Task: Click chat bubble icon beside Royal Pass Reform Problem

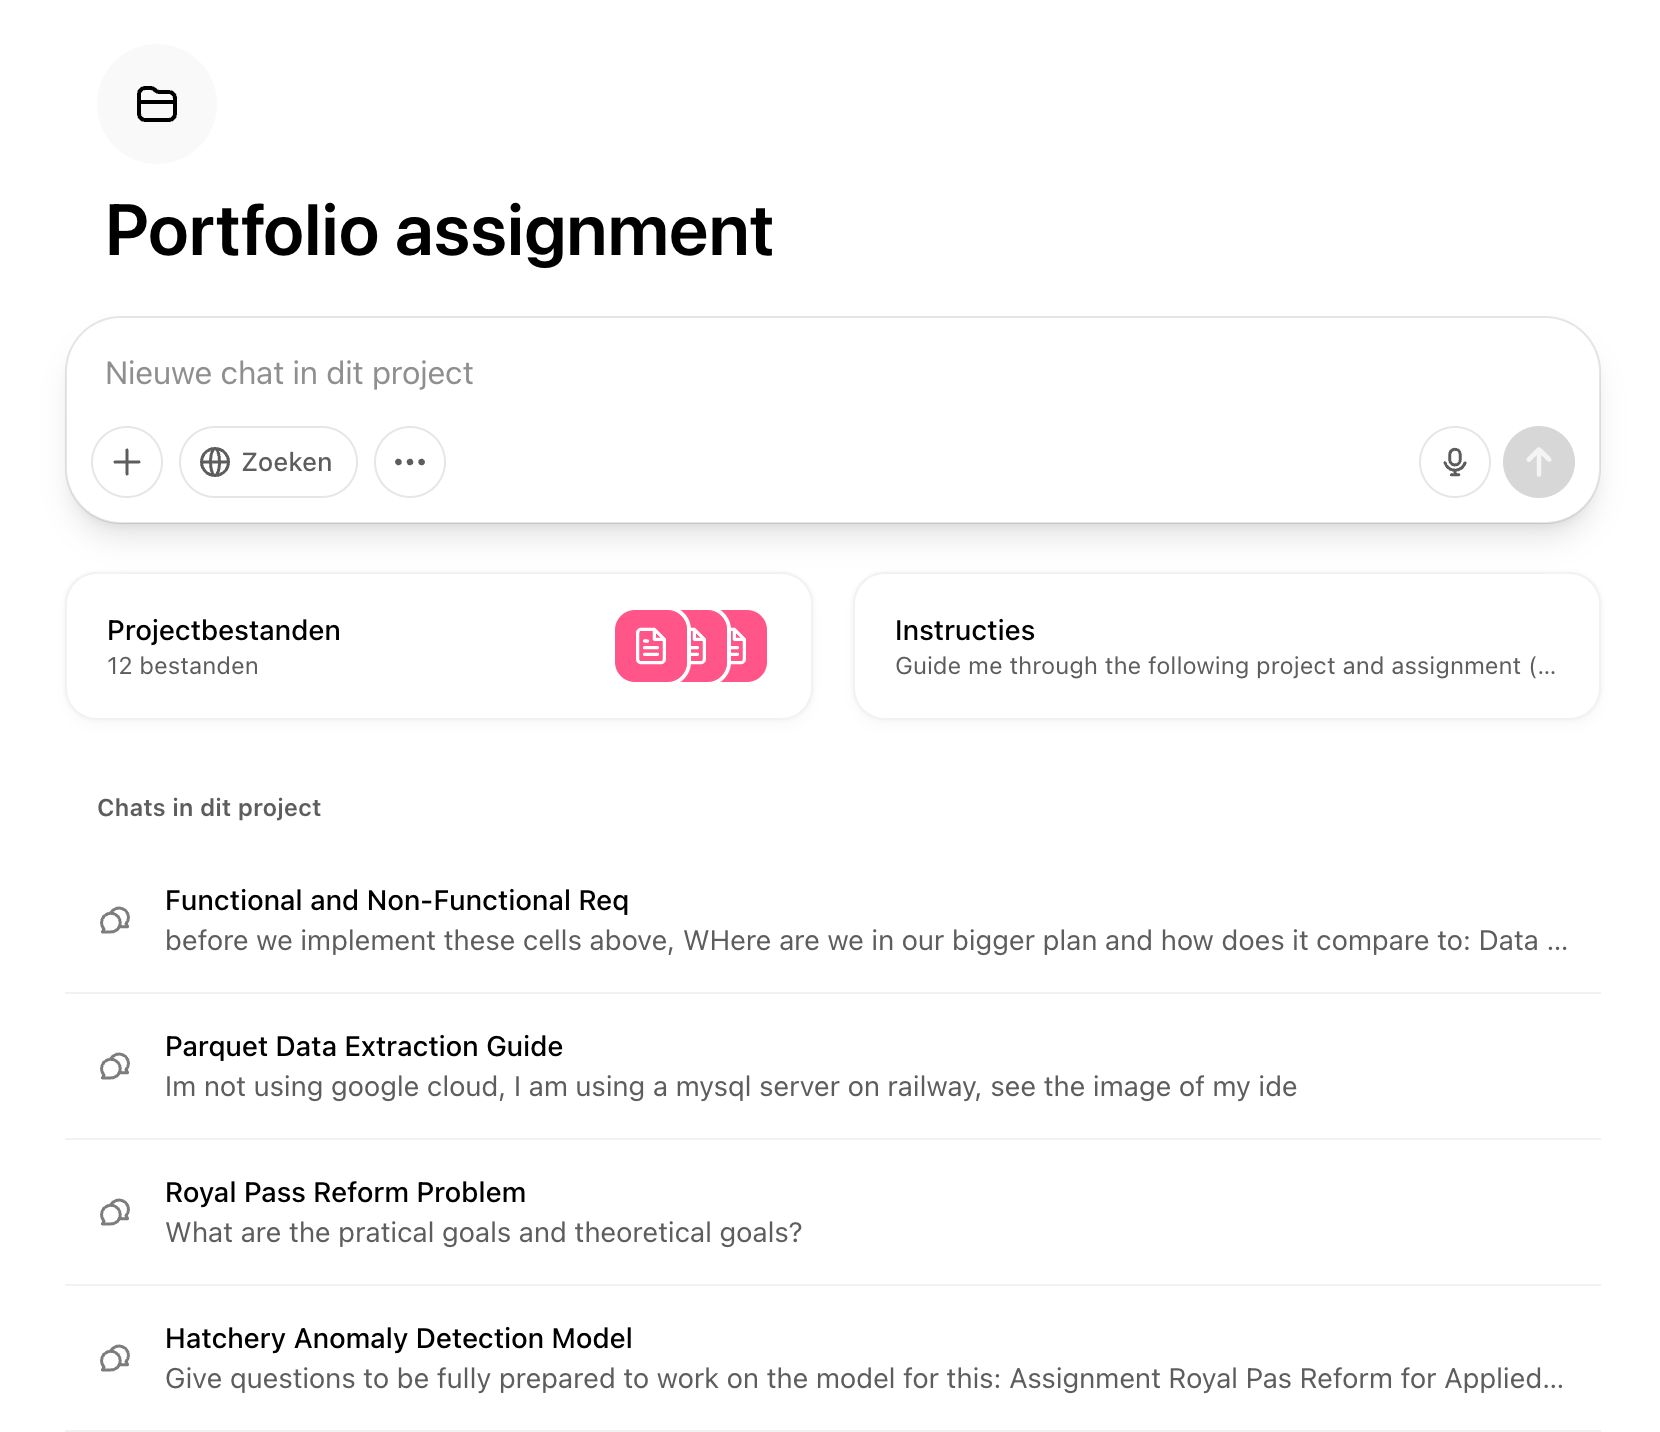Action: [115, 1212]
